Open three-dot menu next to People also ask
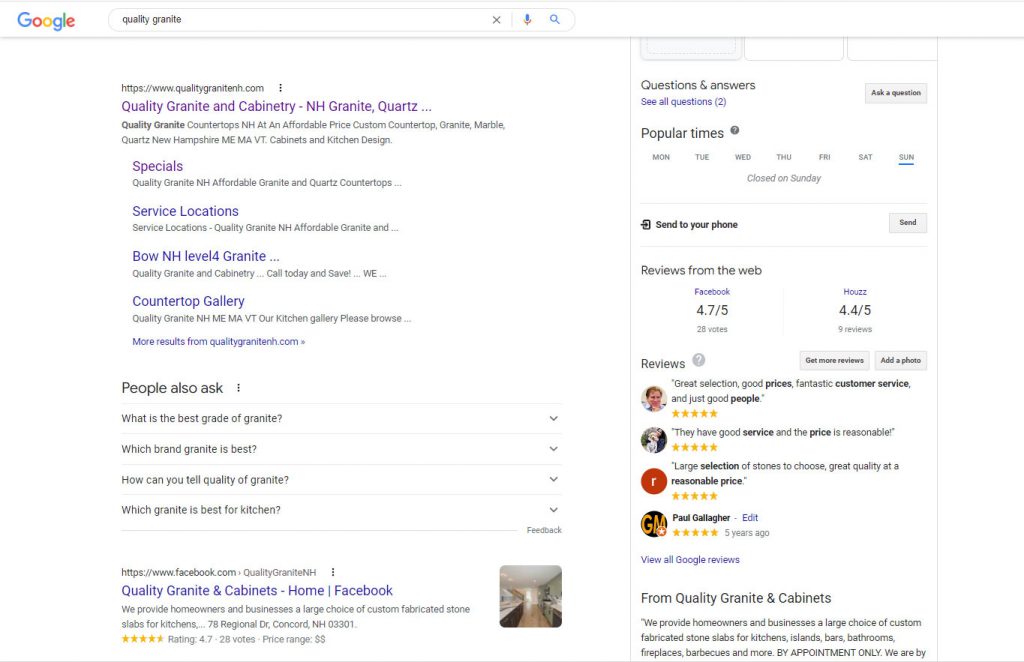 (x=238, y=388)
